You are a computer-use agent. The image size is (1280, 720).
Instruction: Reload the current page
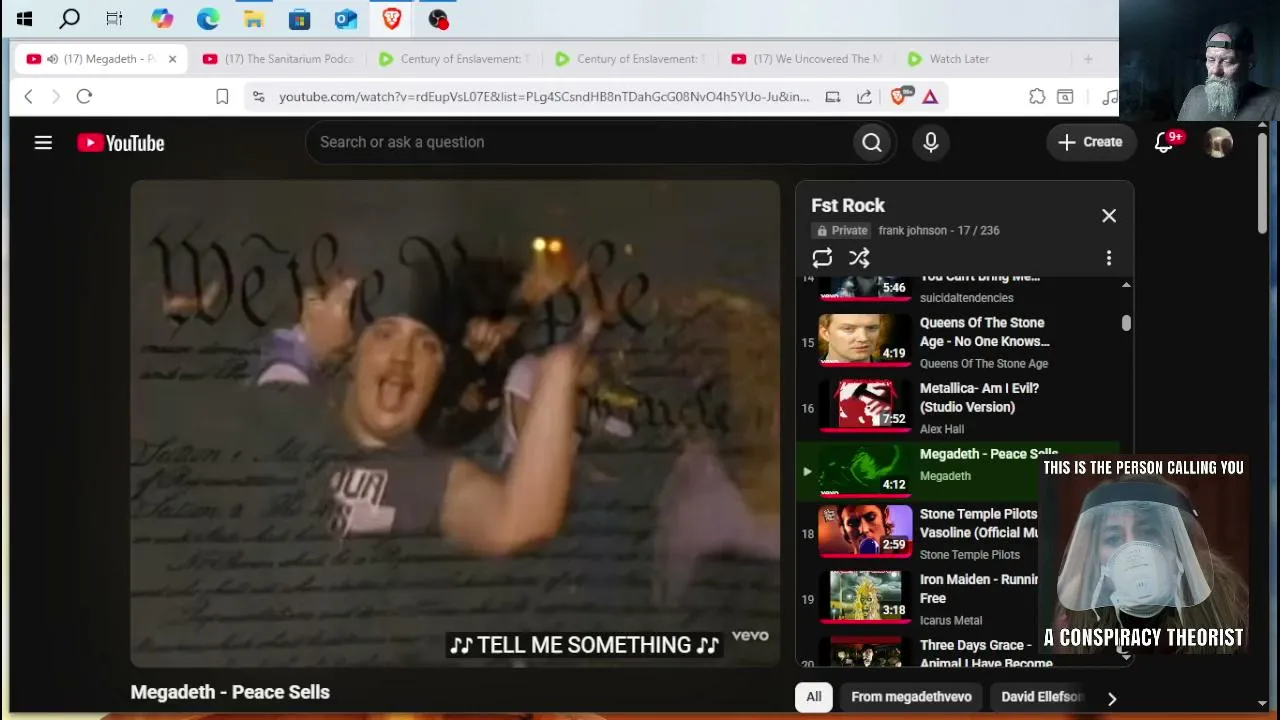(x=84, y=96)
